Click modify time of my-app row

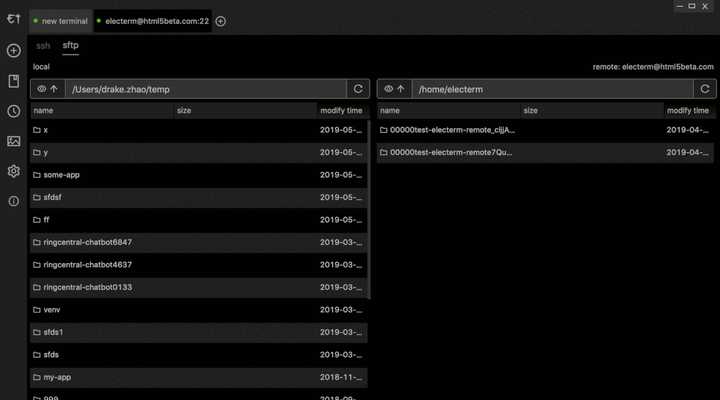(x=341, y=377)
